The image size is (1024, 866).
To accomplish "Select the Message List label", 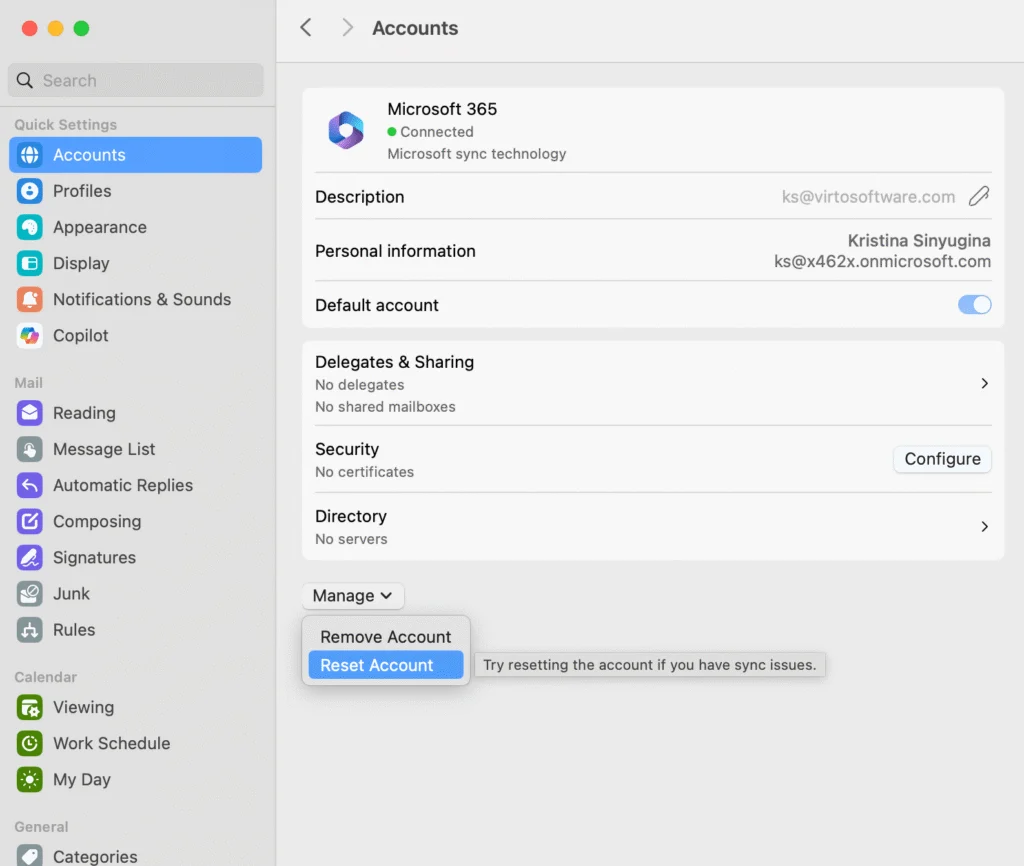I will coord(104,449).
